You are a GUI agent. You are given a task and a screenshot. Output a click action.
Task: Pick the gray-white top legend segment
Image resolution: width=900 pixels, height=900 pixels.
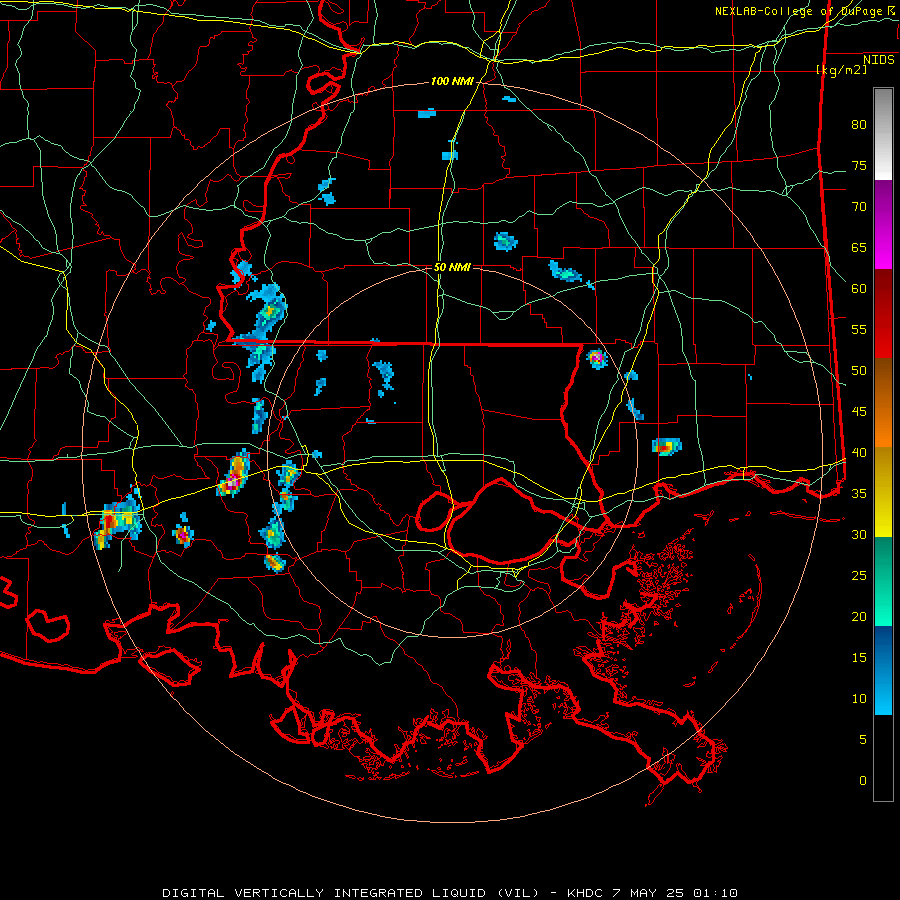(x=883, y=135)
